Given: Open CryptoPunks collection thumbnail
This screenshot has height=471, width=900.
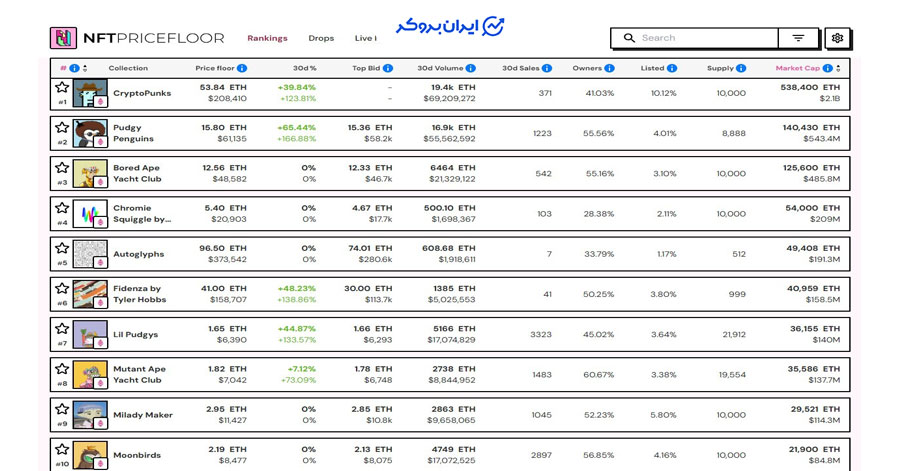Looking at the screenshot, I should coord(90,93).
